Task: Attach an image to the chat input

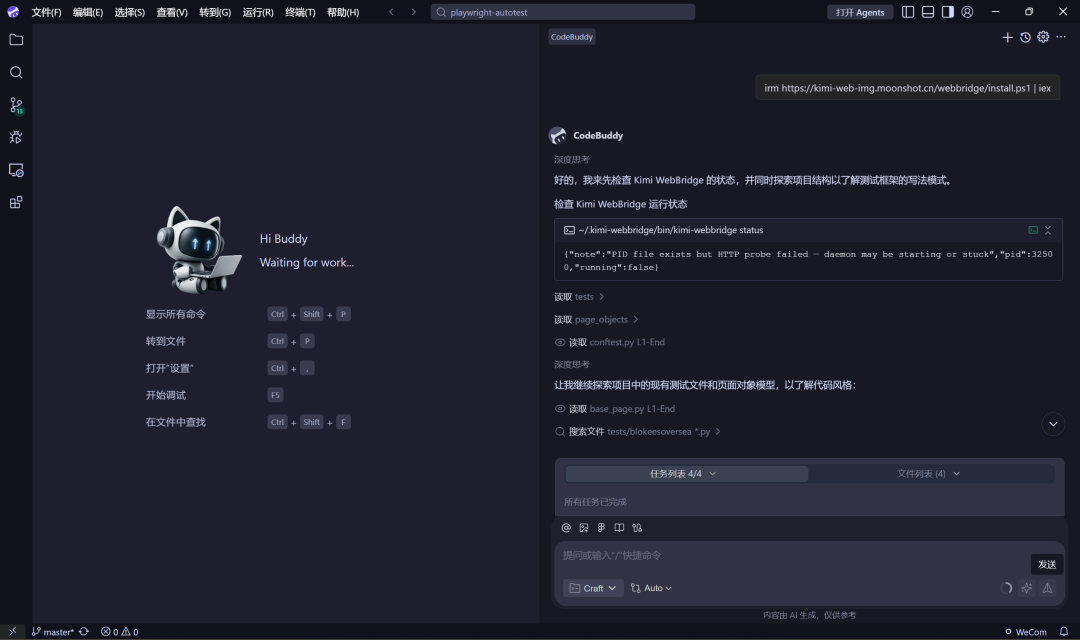Action: pyautogui.click(x=584, y=528)
